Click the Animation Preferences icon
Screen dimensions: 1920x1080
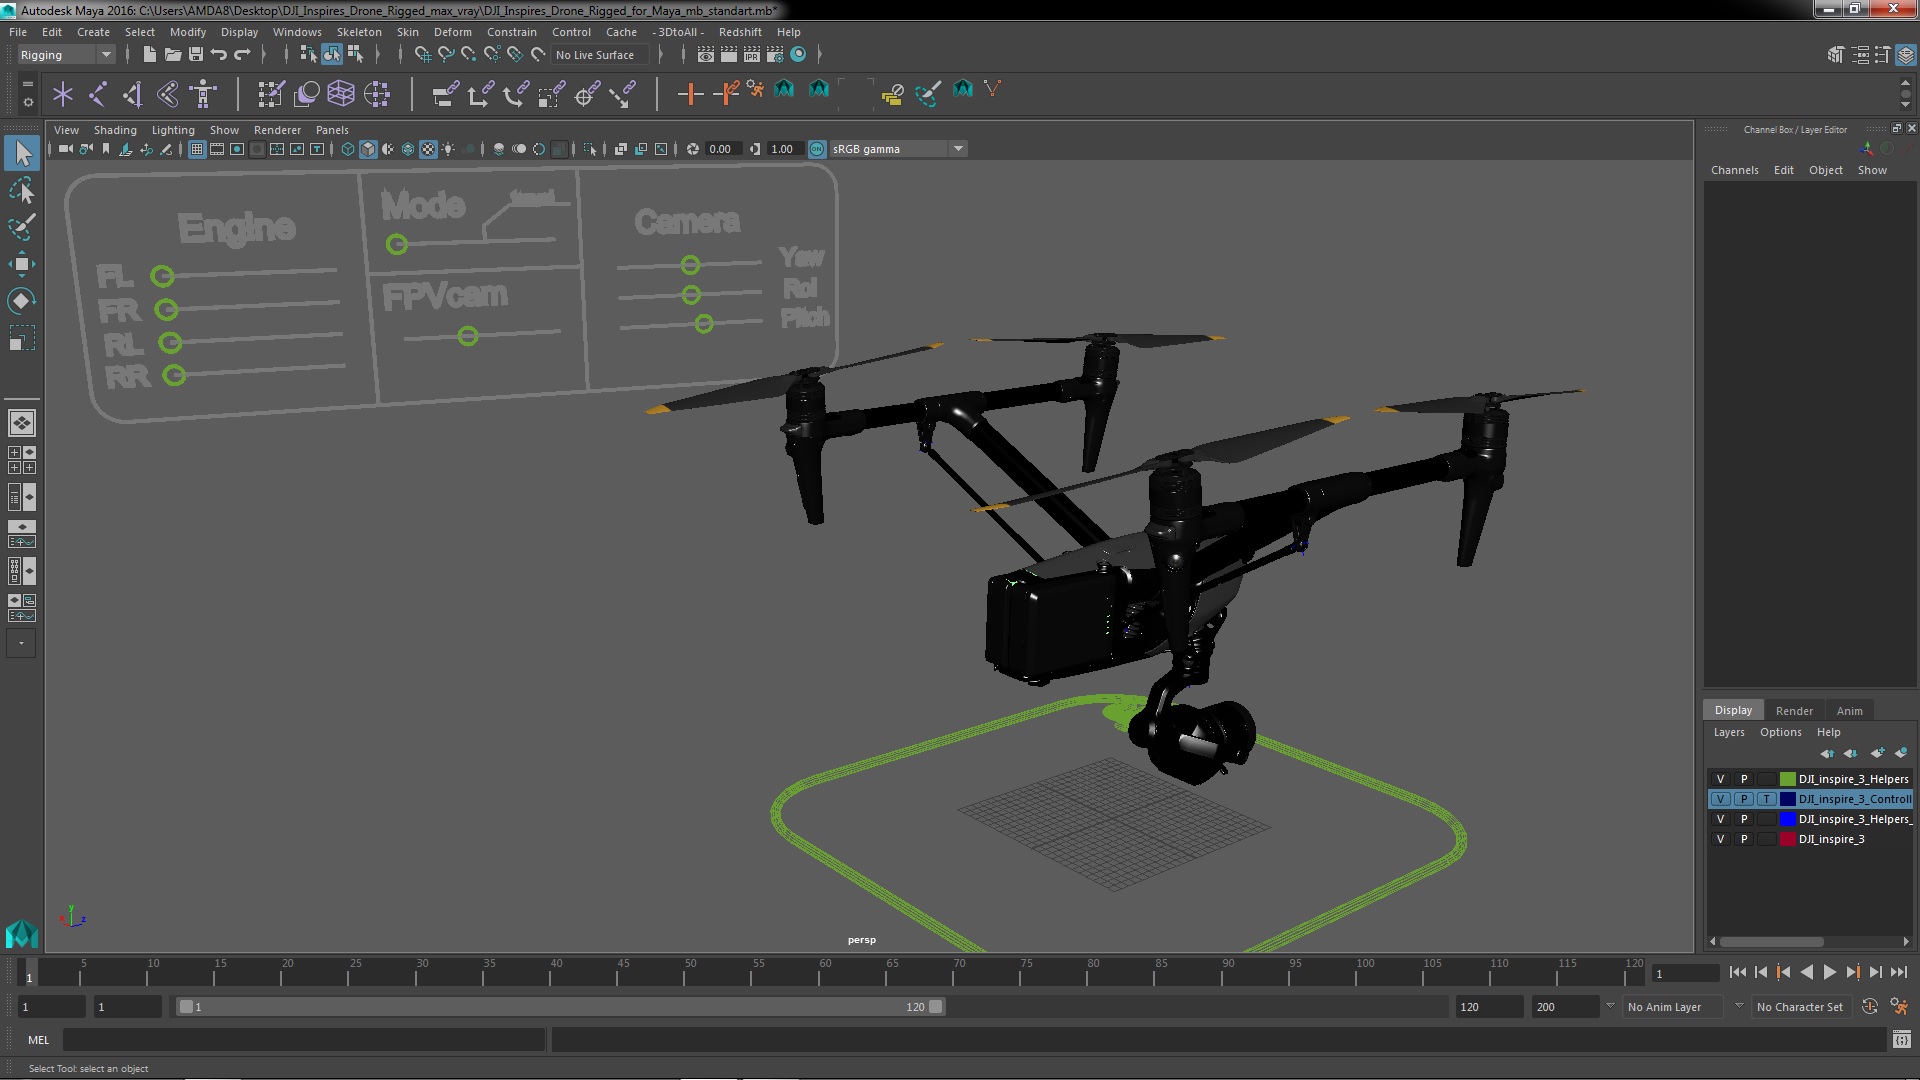[1899, 1007]
